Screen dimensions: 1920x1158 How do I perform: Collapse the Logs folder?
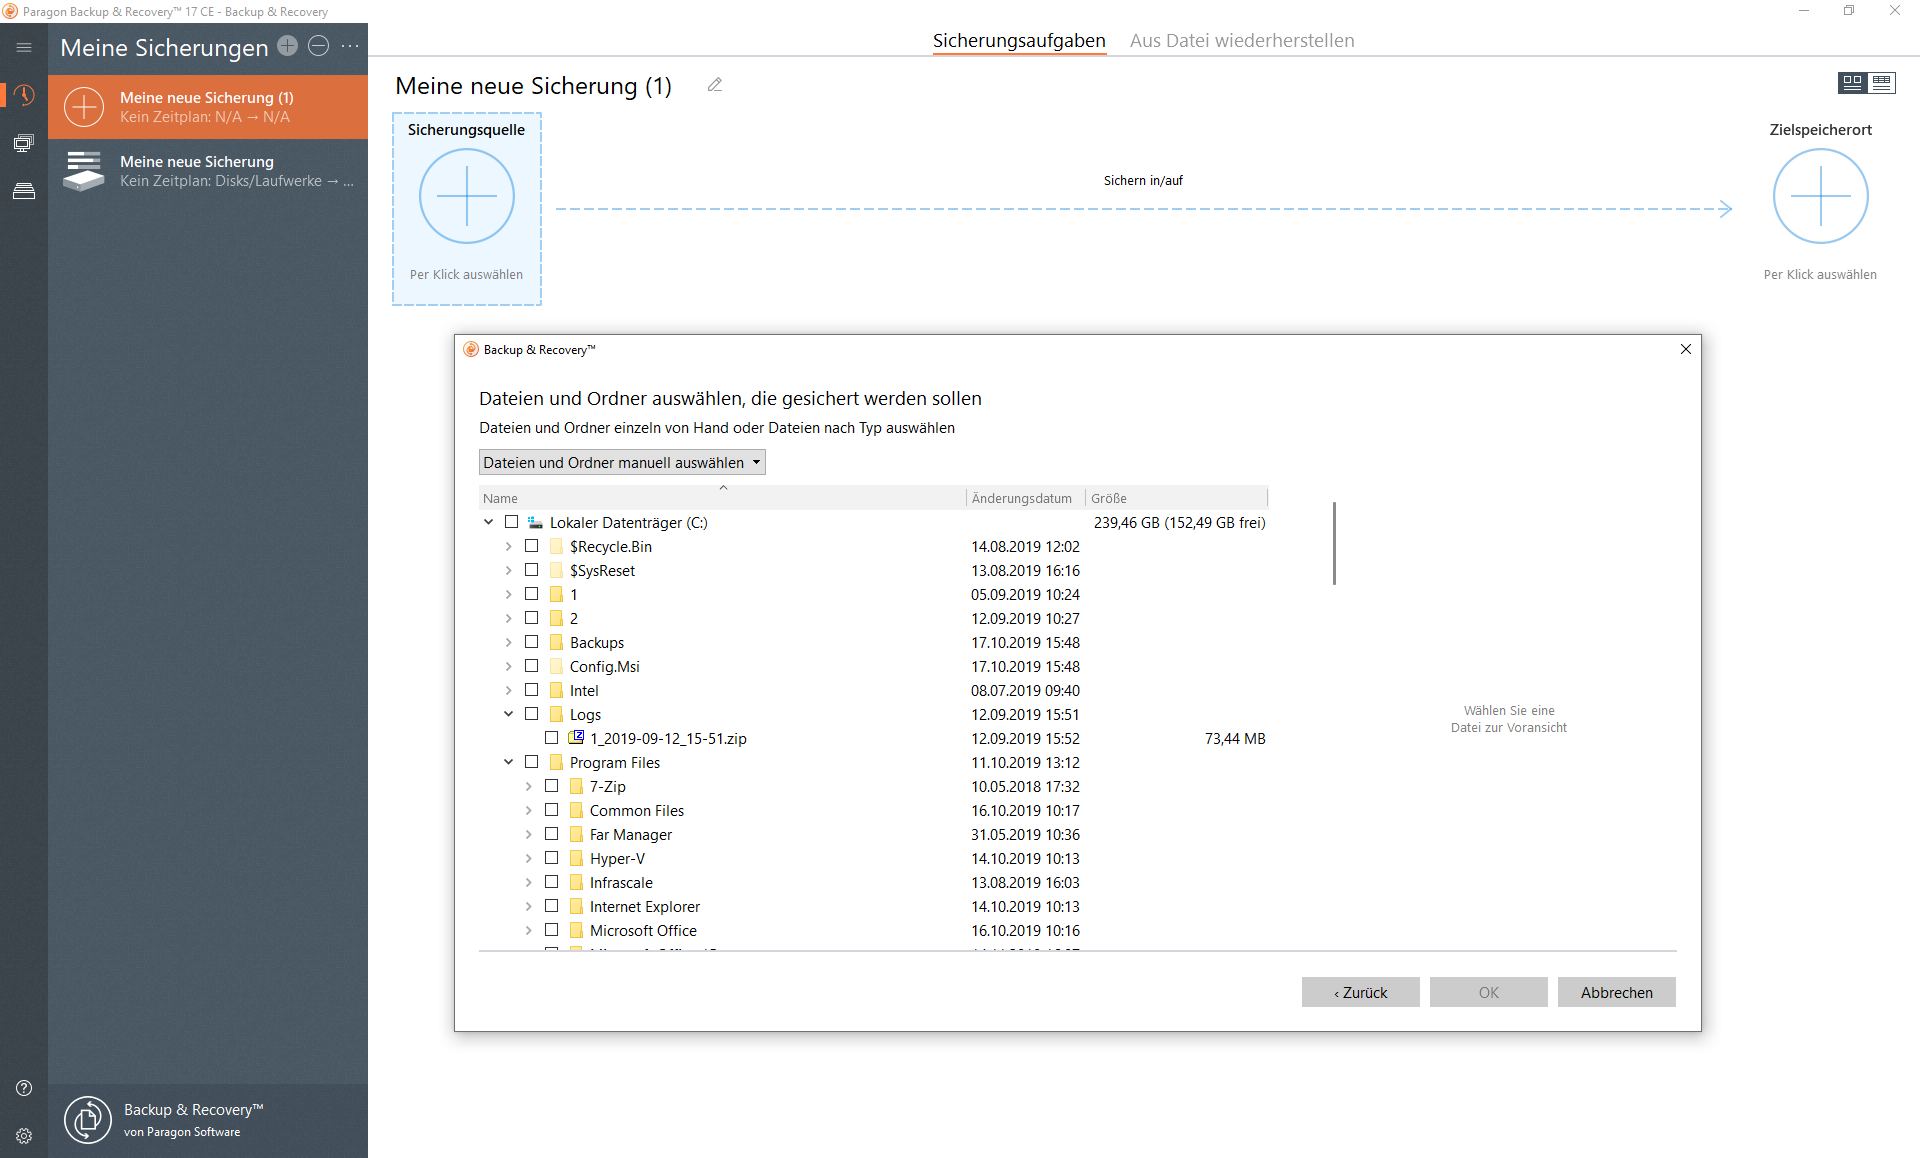coord(508,714)
